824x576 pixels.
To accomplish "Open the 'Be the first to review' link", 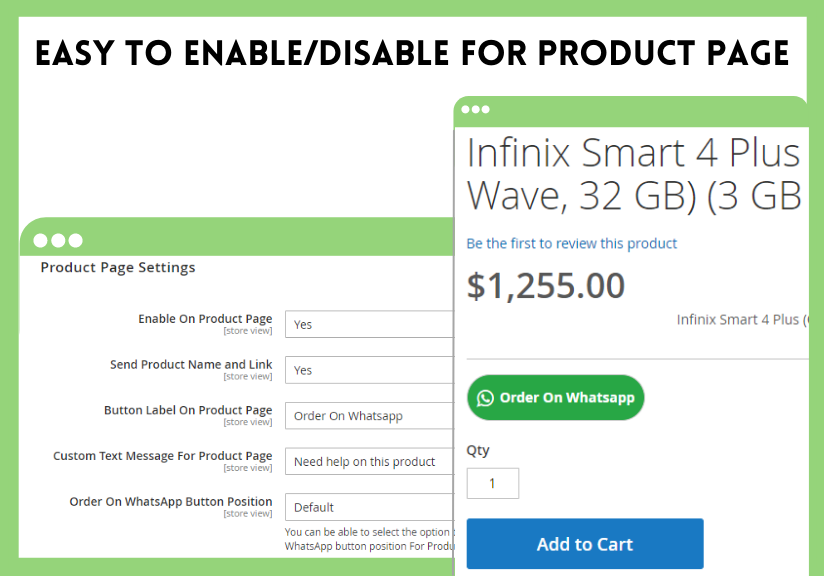I will coord(572,244).
